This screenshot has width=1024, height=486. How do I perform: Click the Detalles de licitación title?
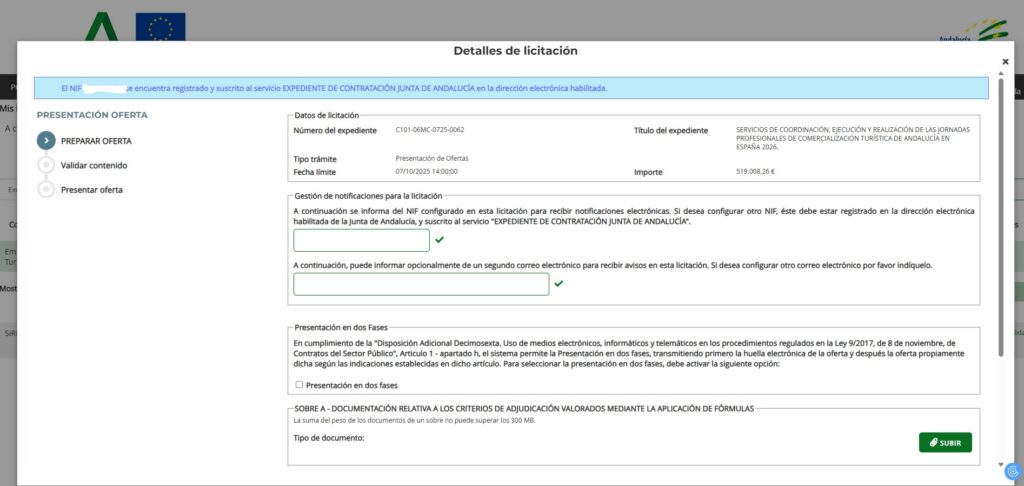515,51
